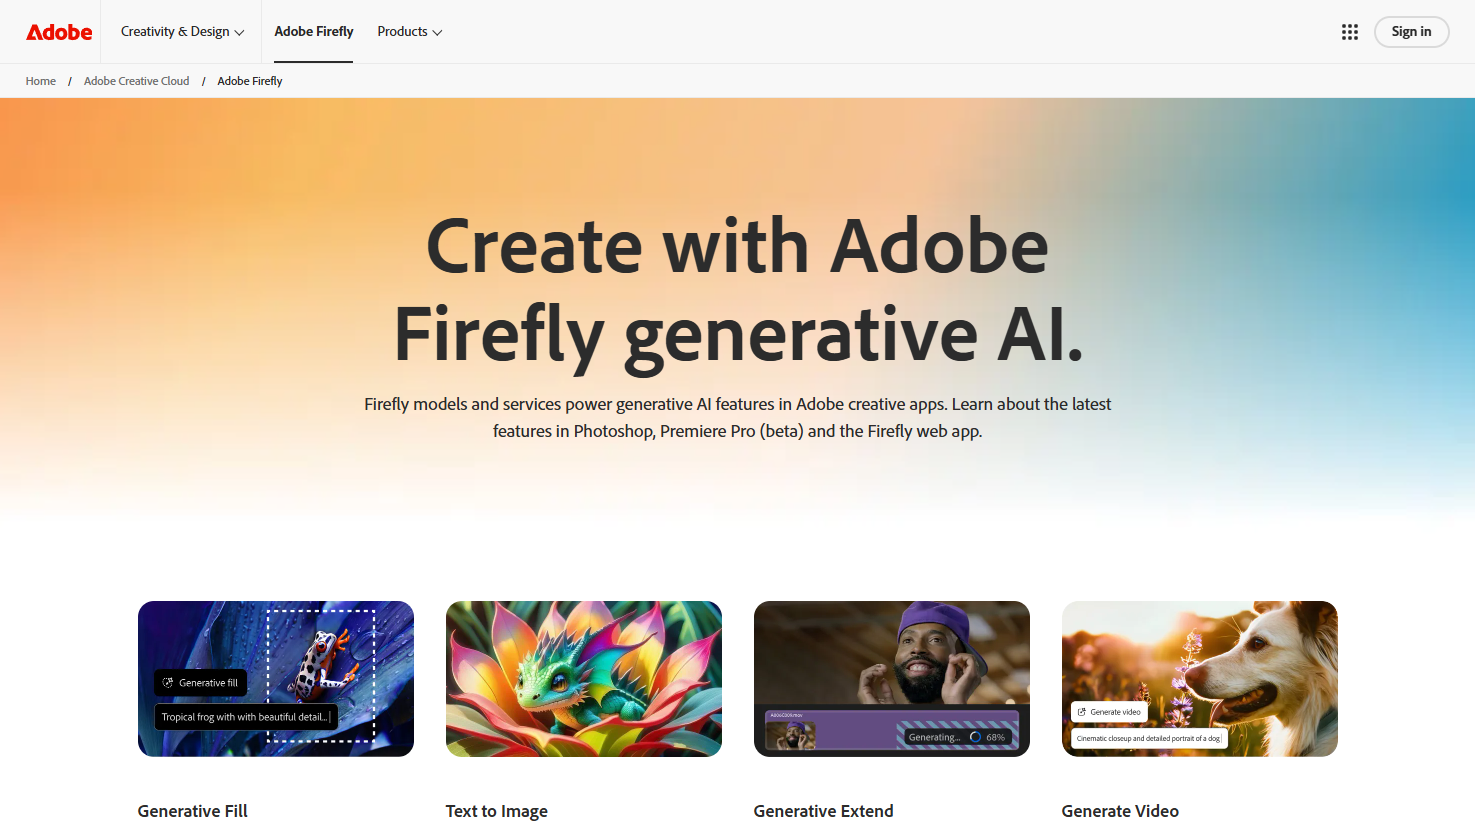Screen dimensions: 1475x830
Task: Click the dashed selection box around the frog
Action: [321, 675]
